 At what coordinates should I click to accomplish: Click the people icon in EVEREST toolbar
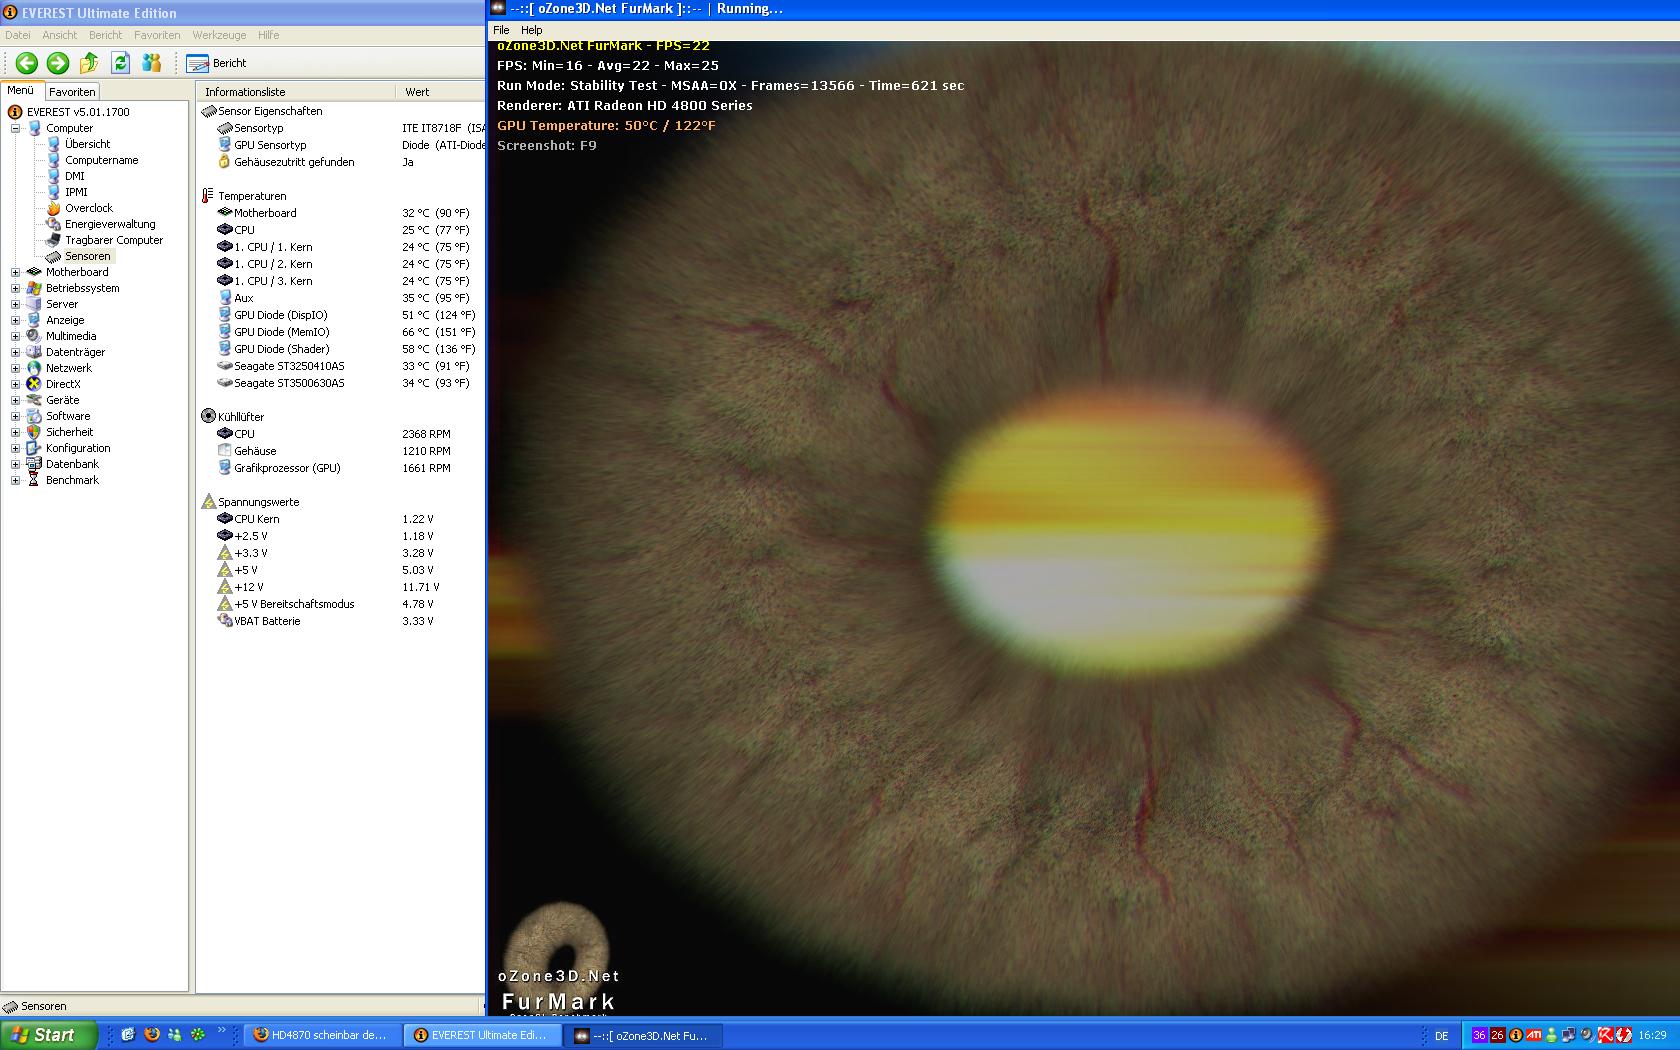[x=151, y=63]
